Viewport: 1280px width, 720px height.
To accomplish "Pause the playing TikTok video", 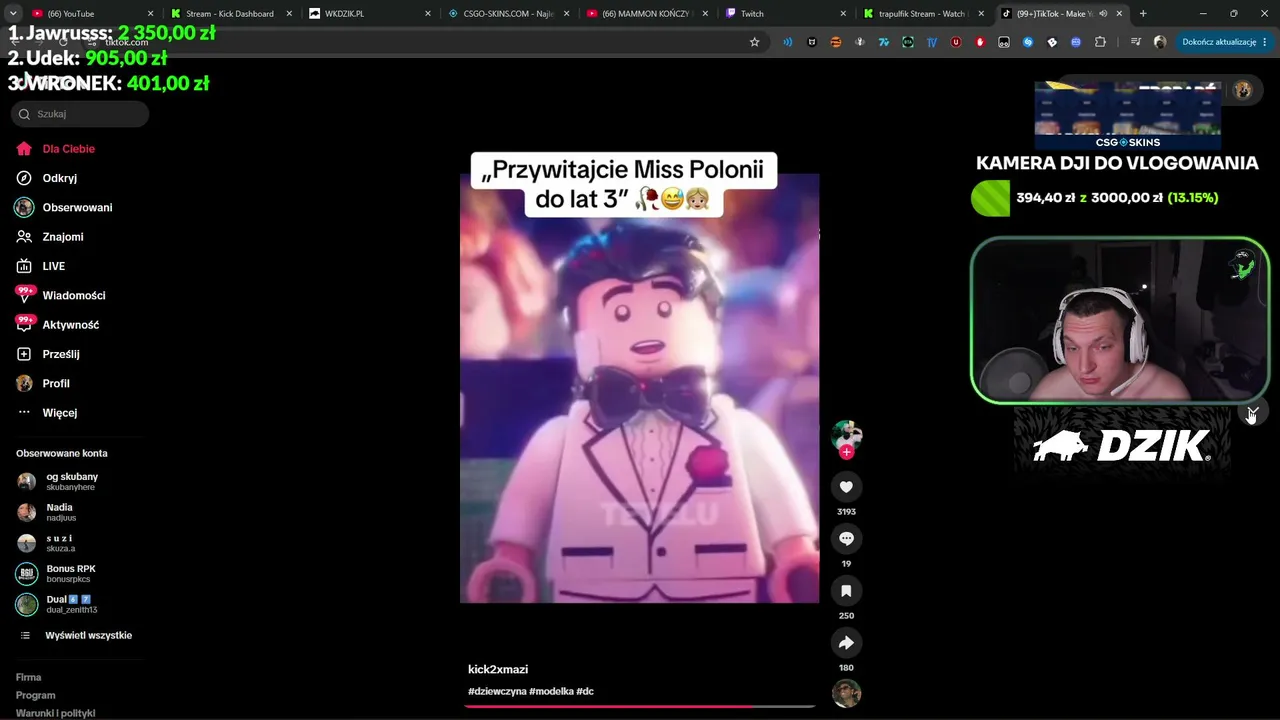I will (639, 388).
